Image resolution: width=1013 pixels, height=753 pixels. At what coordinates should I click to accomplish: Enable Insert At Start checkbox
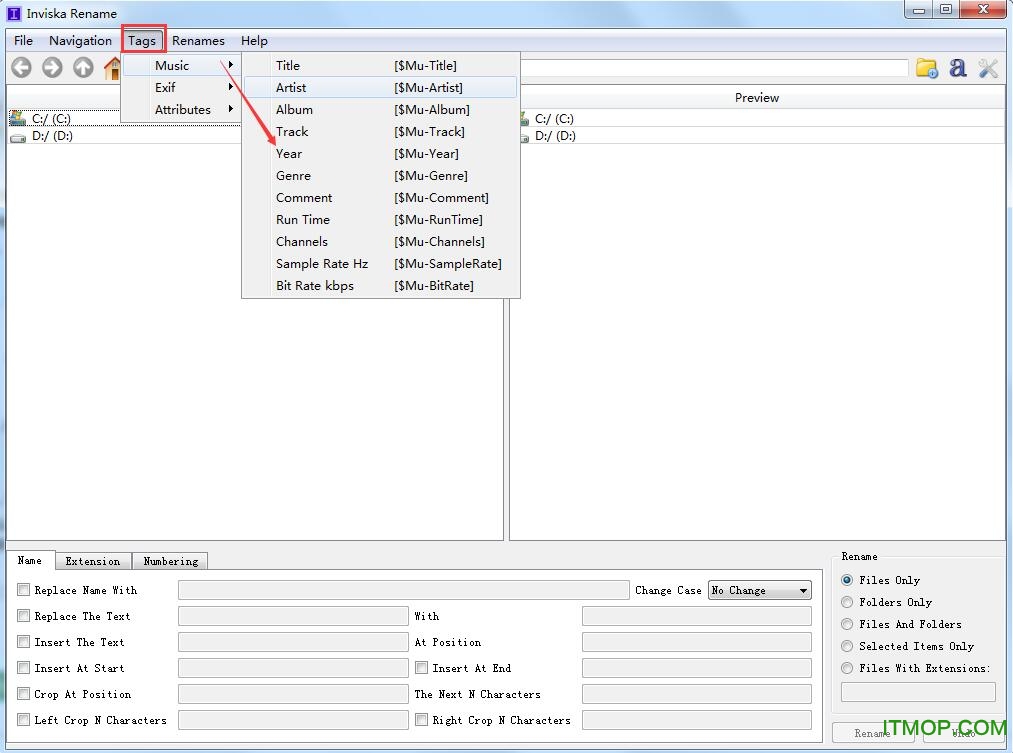pyautogui.click(x=24, y=667)
